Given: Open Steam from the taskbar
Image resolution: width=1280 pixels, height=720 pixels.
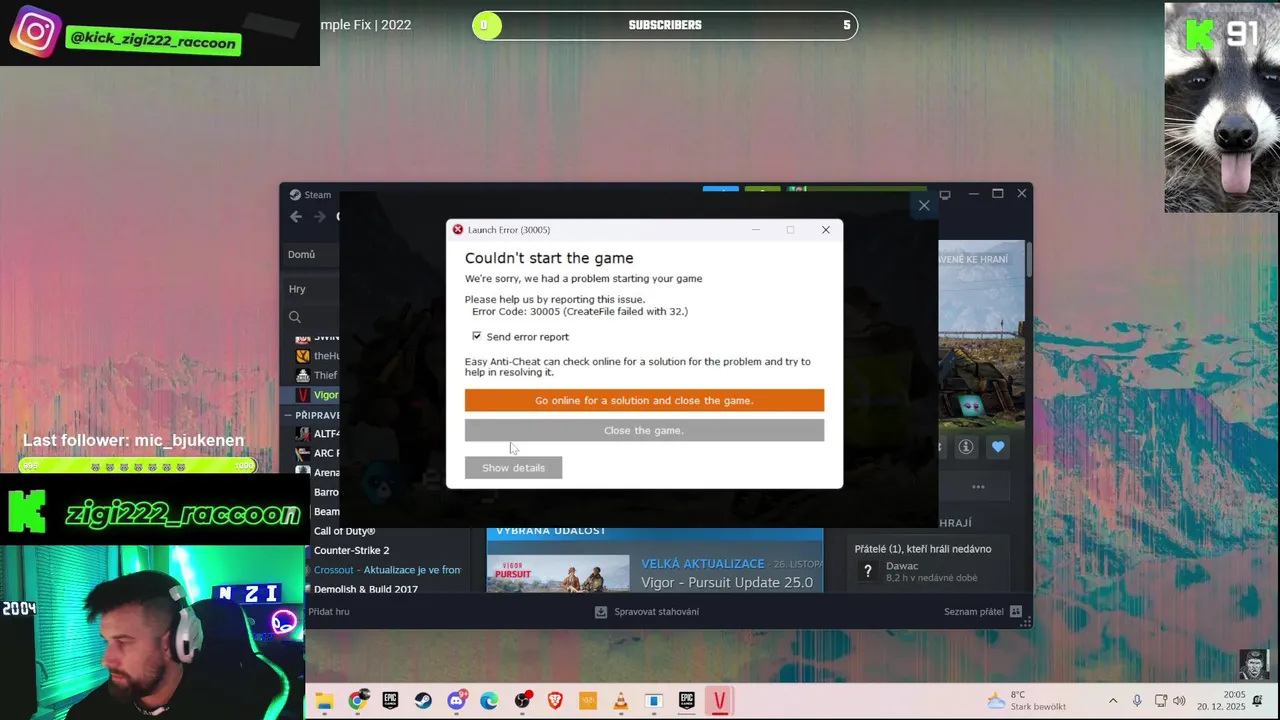Looking at the screenshot, I should tap(423, 701).
